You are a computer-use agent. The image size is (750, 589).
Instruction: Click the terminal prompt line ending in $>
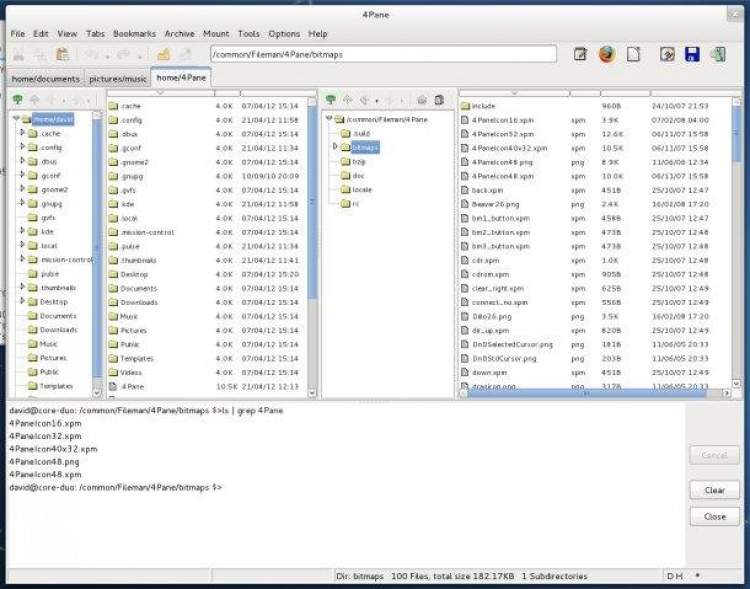[115, 487]
